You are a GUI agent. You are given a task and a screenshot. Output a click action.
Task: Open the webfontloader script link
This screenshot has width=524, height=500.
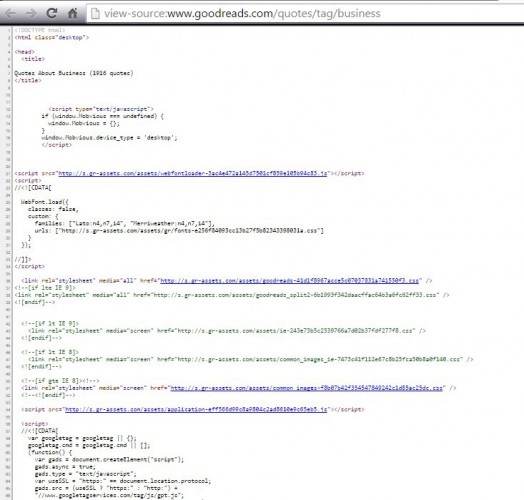pyautogui.click(x=193, y=173)
